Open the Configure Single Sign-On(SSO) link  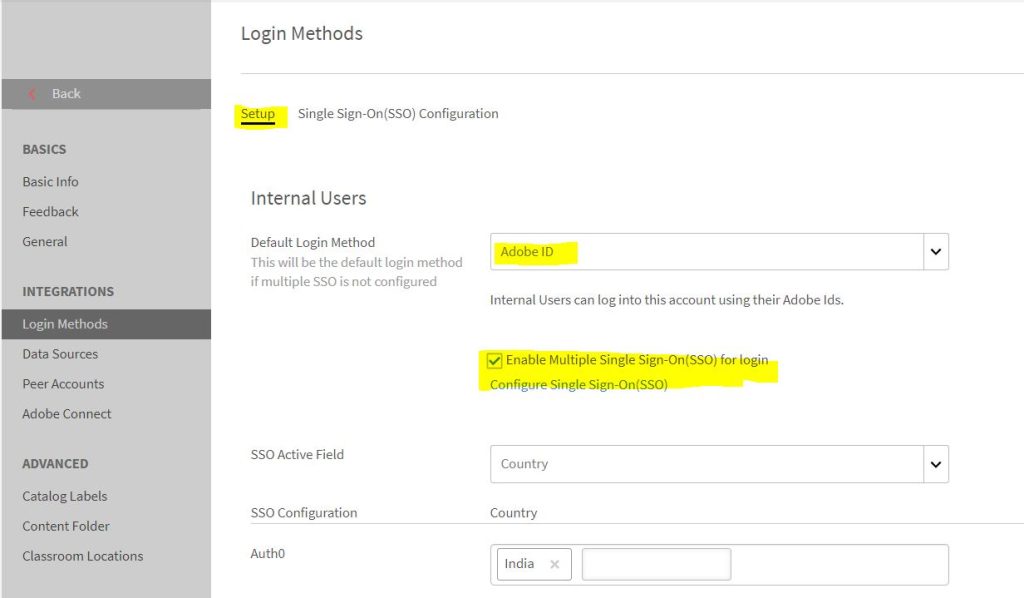click(577, 384)
